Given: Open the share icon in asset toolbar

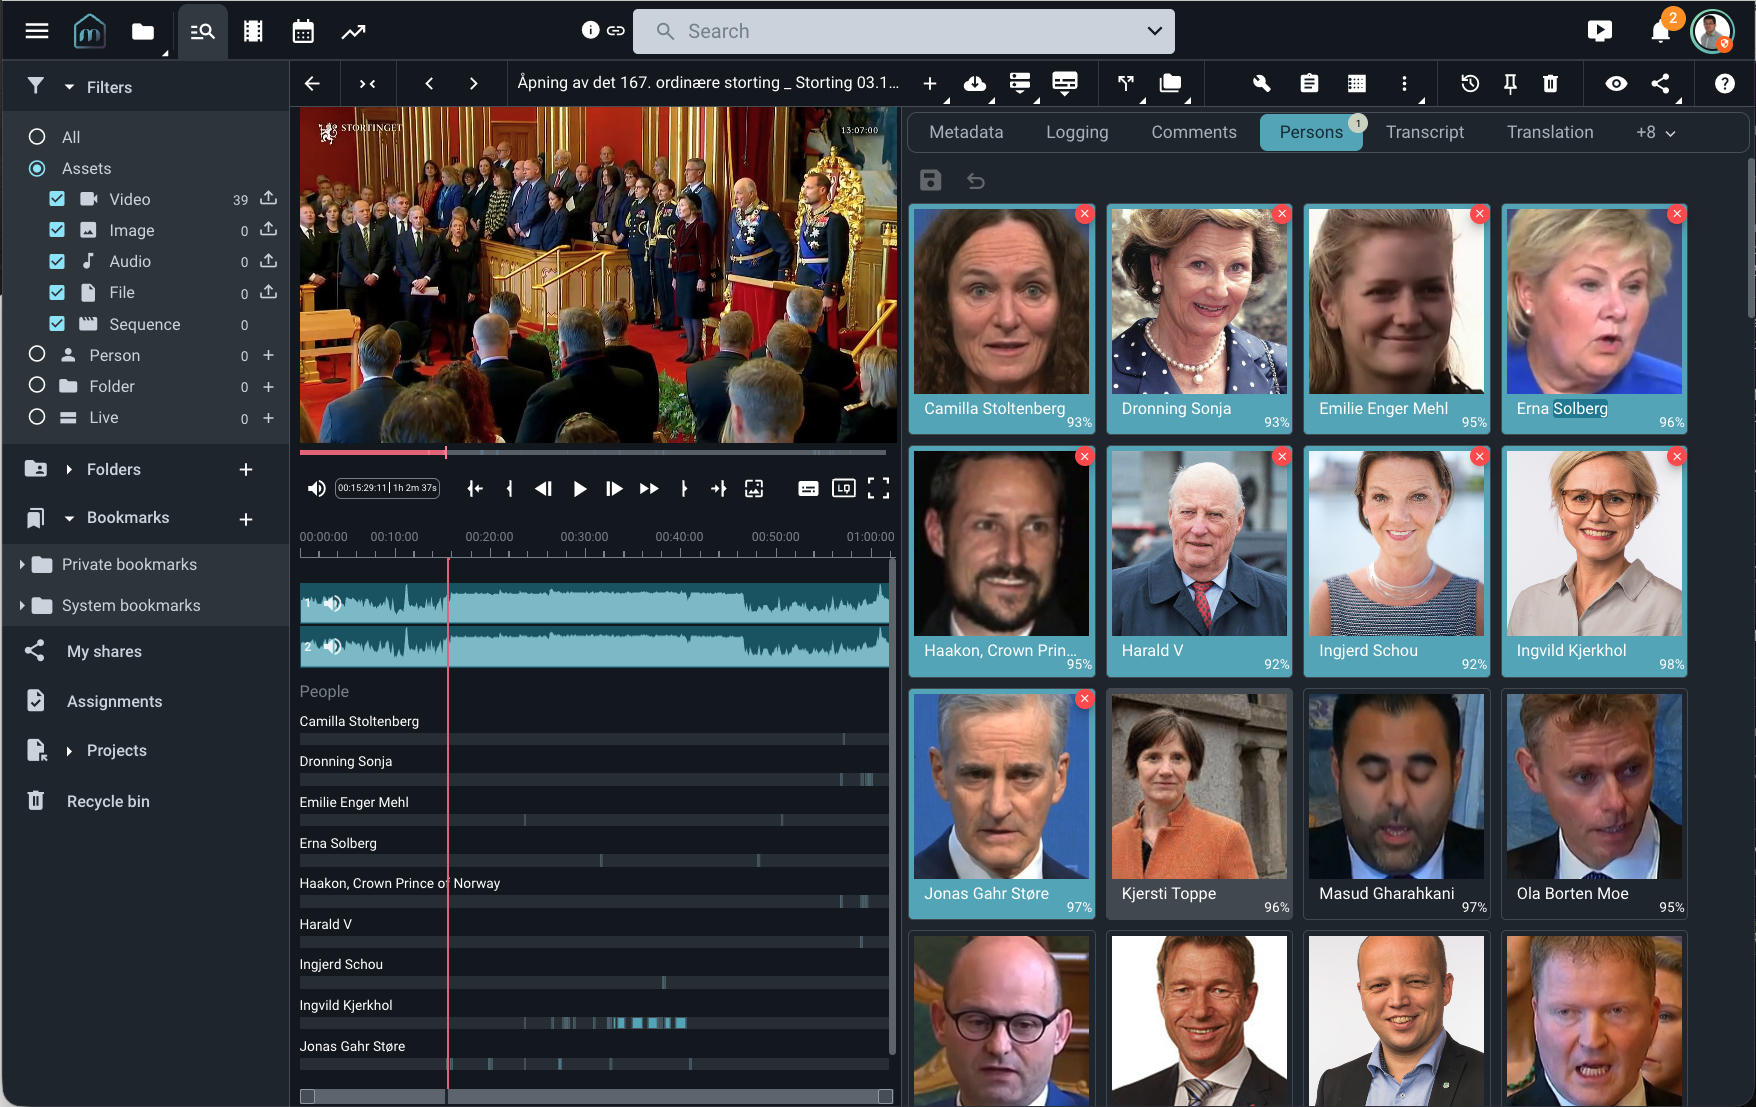Looking at the screenshot, I should (x=1660, y=84).
